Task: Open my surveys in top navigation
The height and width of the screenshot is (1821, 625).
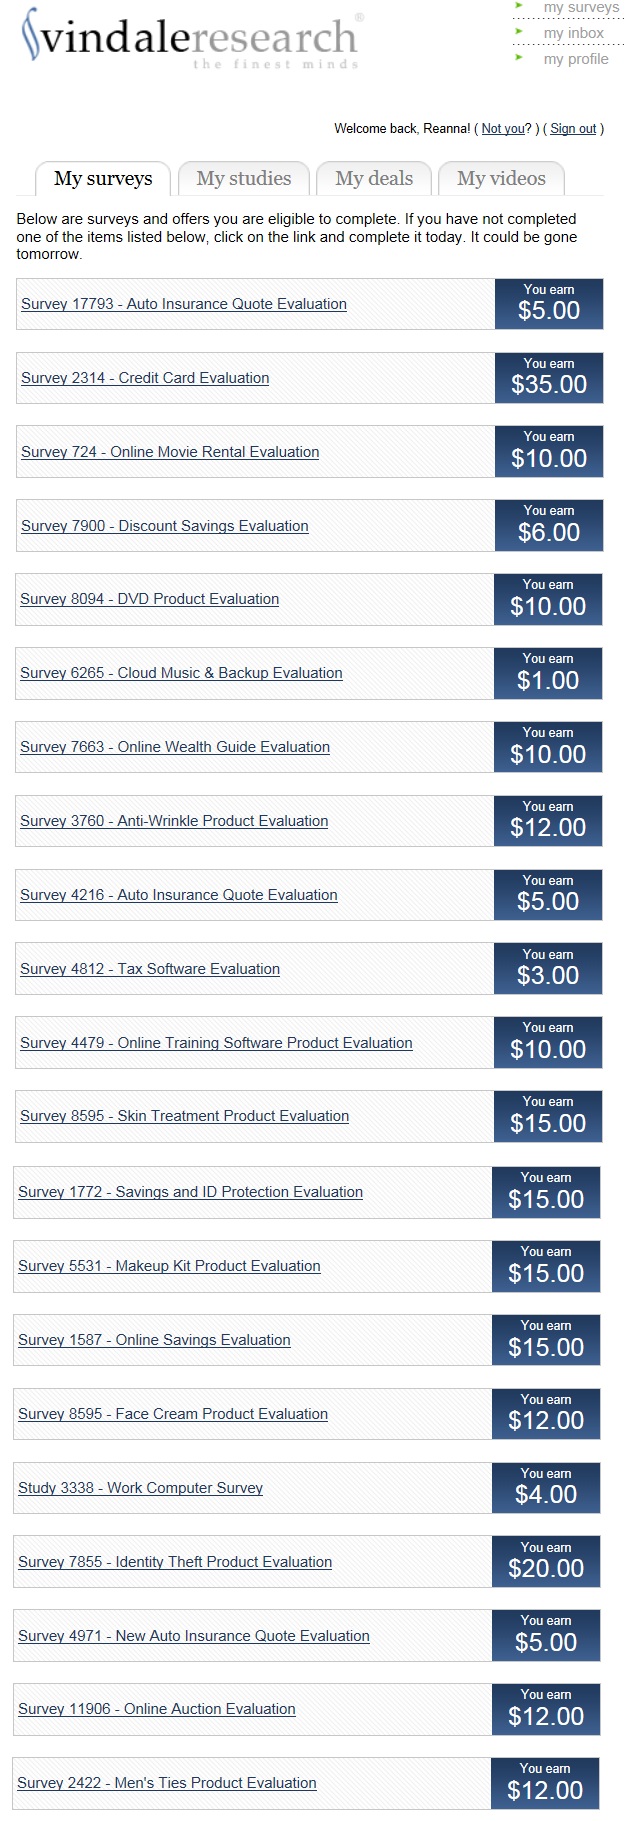Action: [581, 8]
